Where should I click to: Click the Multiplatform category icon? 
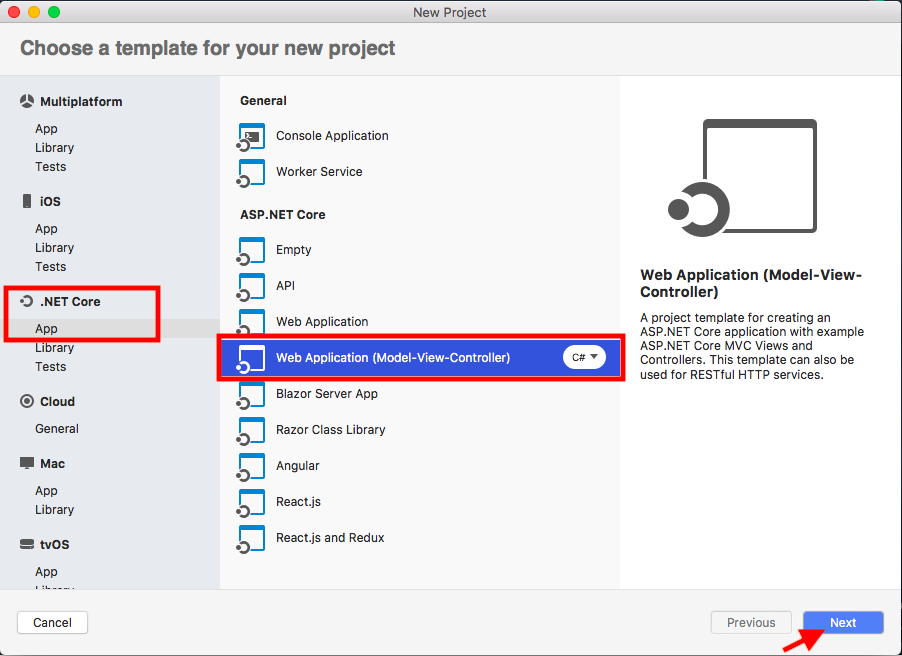26,101
